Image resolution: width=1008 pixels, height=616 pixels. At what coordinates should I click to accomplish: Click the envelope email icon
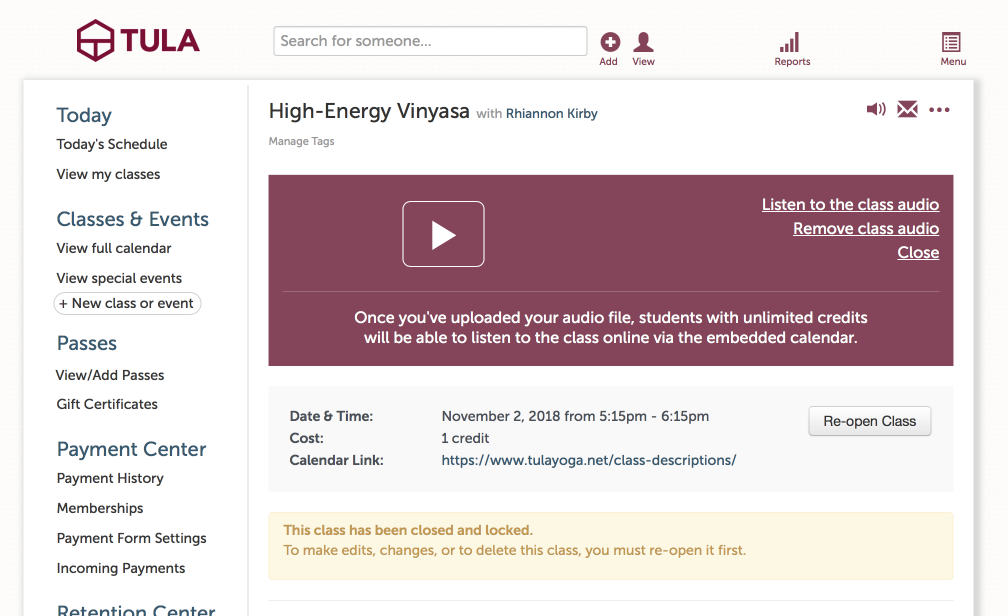(907, 109)
